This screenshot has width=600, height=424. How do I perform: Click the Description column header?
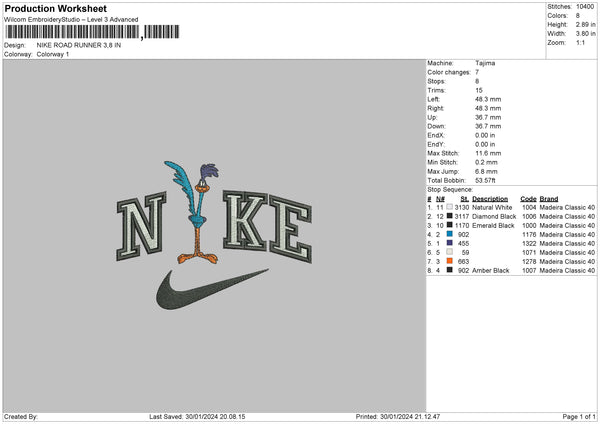(x=490, y=199)
